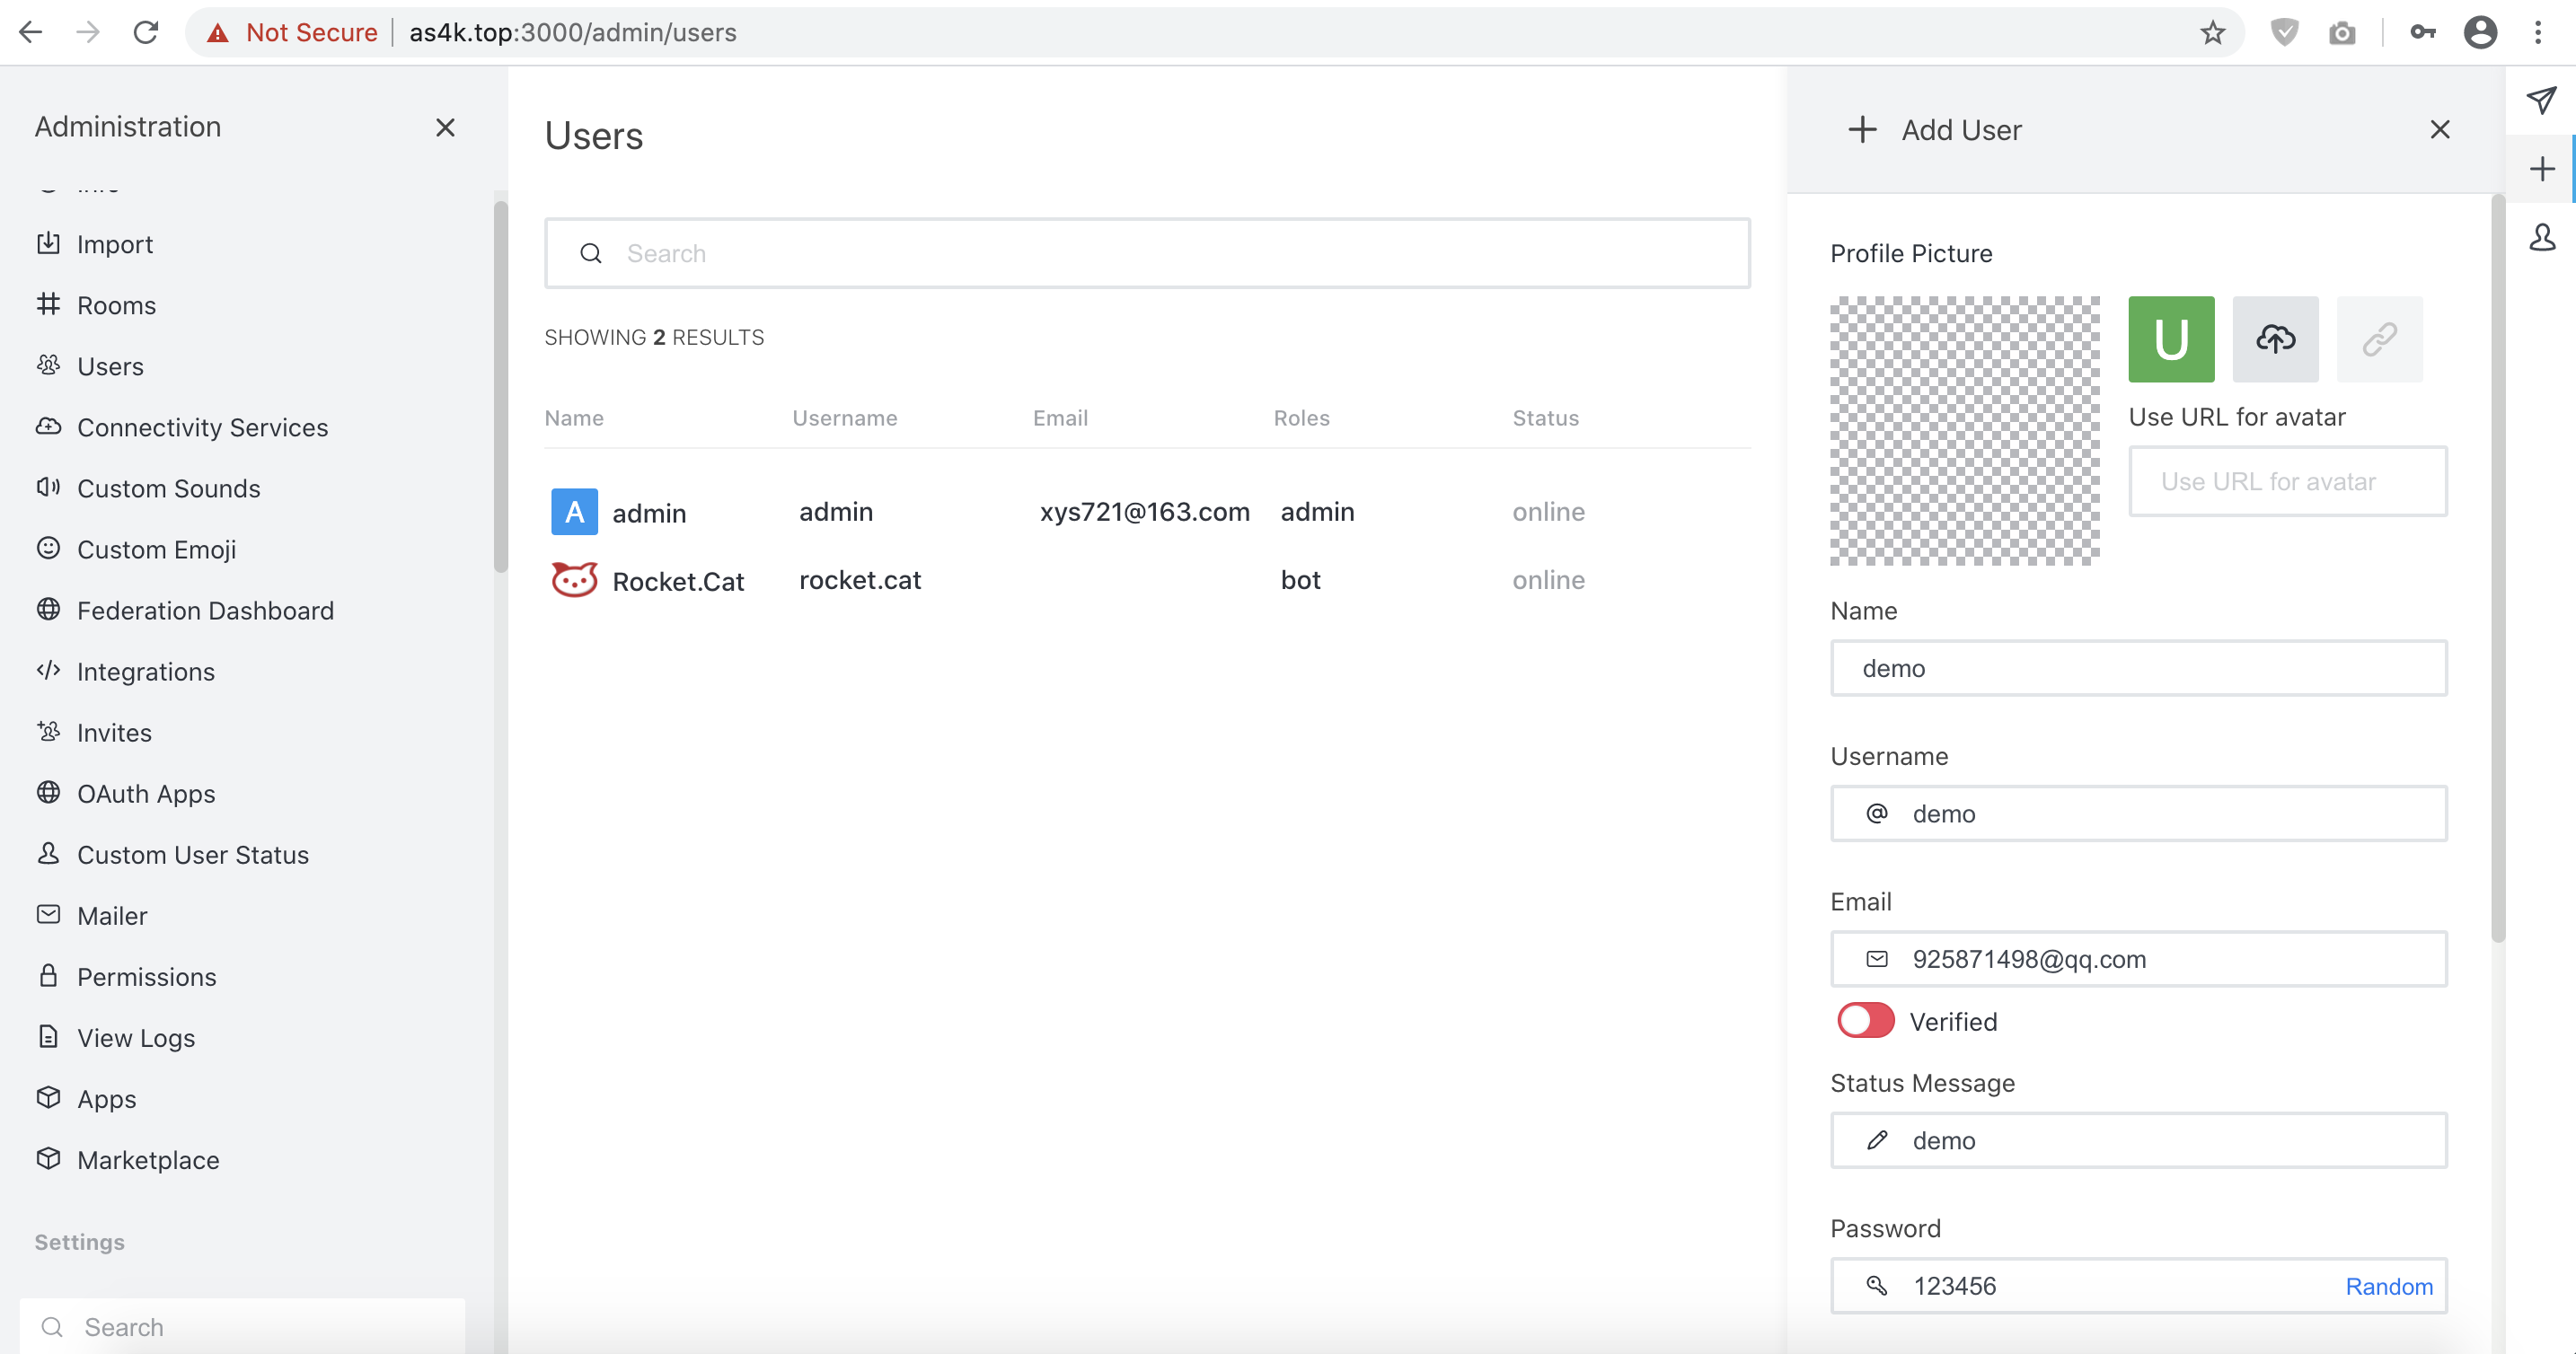Click the plus add-user icon in right rail
This screenshot has width=2576, height=1354.
pos(2541,169)
